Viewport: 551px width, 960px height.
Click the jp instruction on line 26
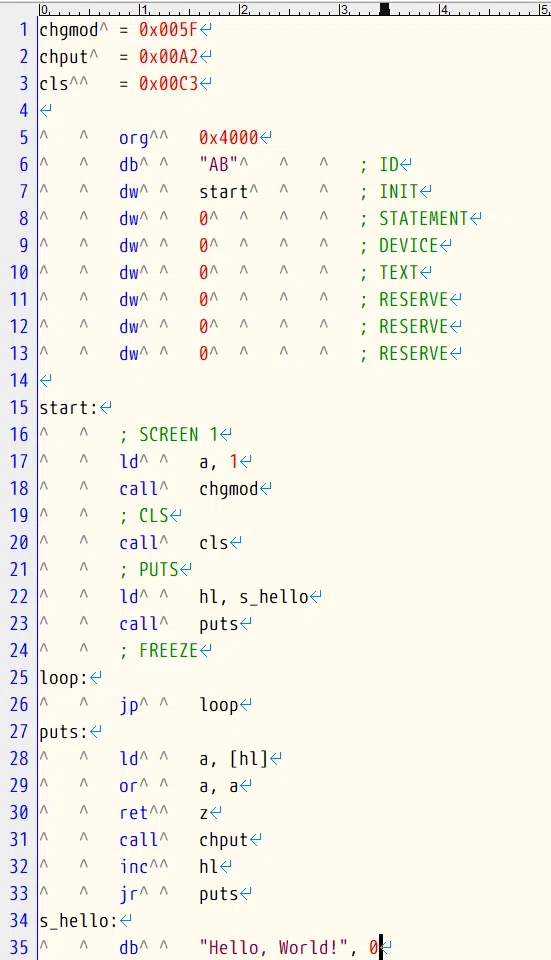point(129,705)
